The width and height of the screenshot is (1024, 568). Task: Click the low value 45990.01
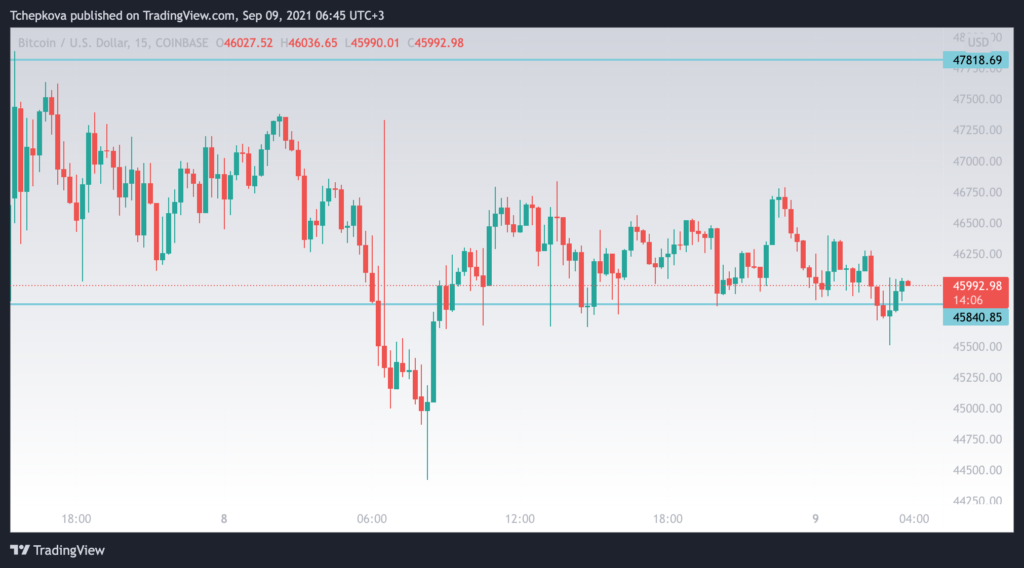tap(375, 43)
